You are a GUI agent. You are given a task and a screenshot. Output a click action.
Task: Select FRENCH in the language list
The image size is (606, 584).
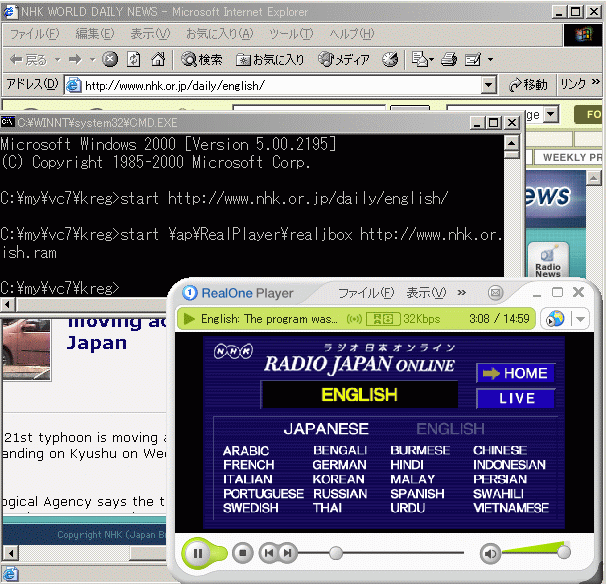[x=249, y=465]
